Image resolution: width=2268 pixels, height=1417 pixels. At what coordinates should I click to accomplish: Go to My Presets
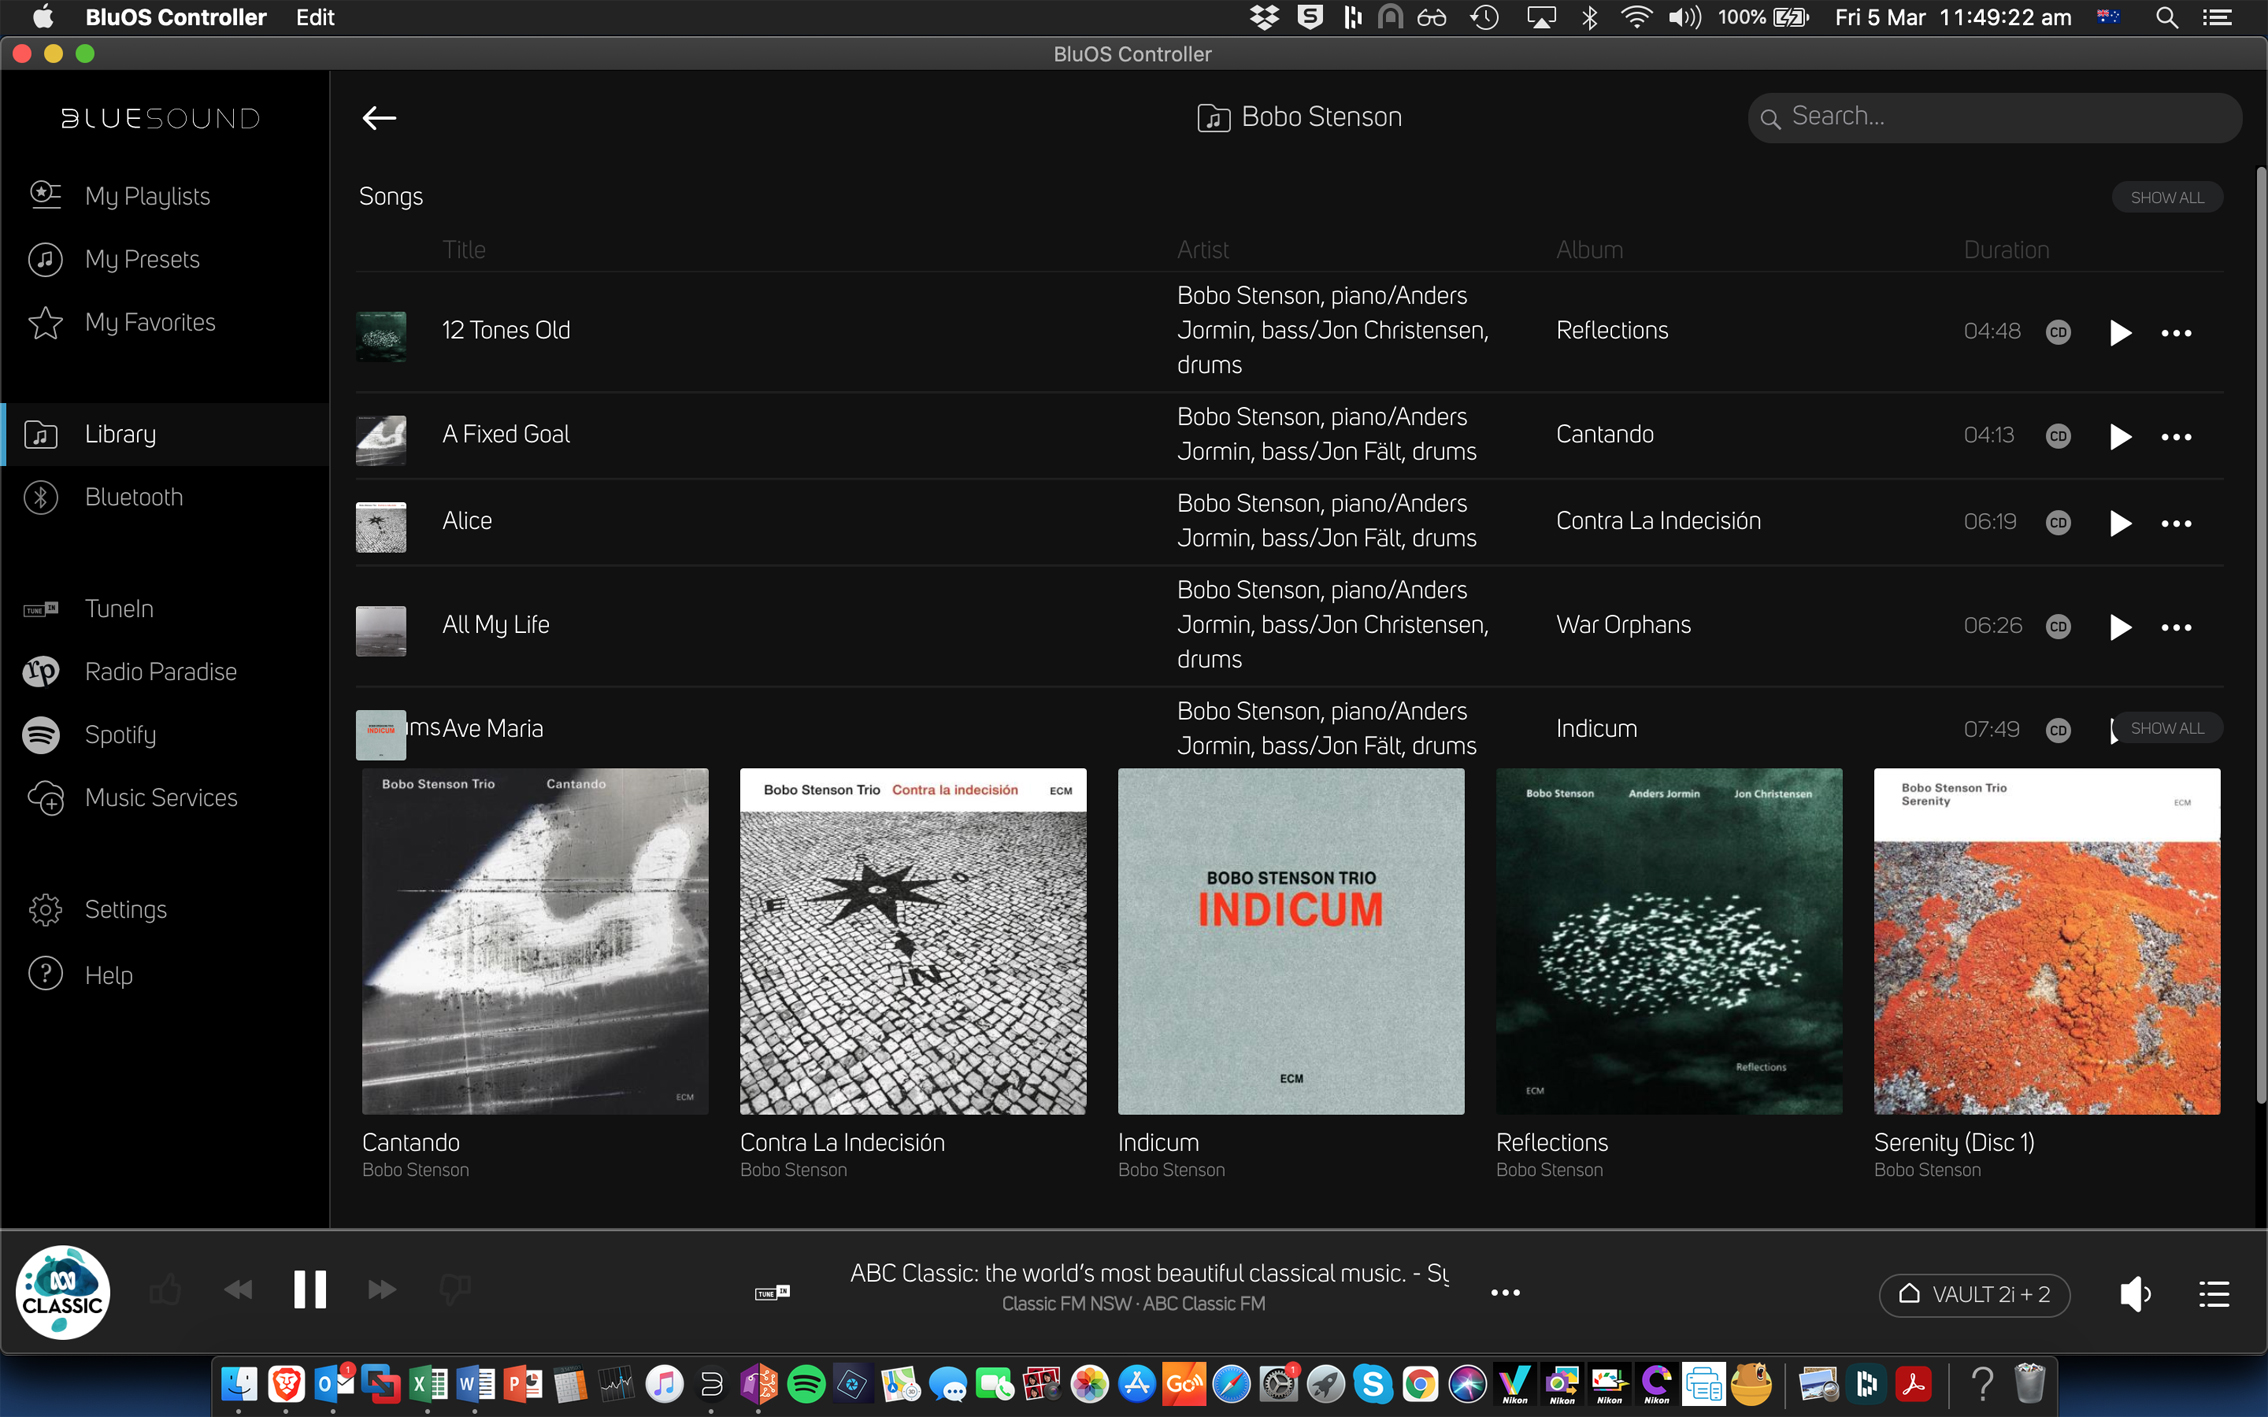pyautogui.click(x=142, y=259)
